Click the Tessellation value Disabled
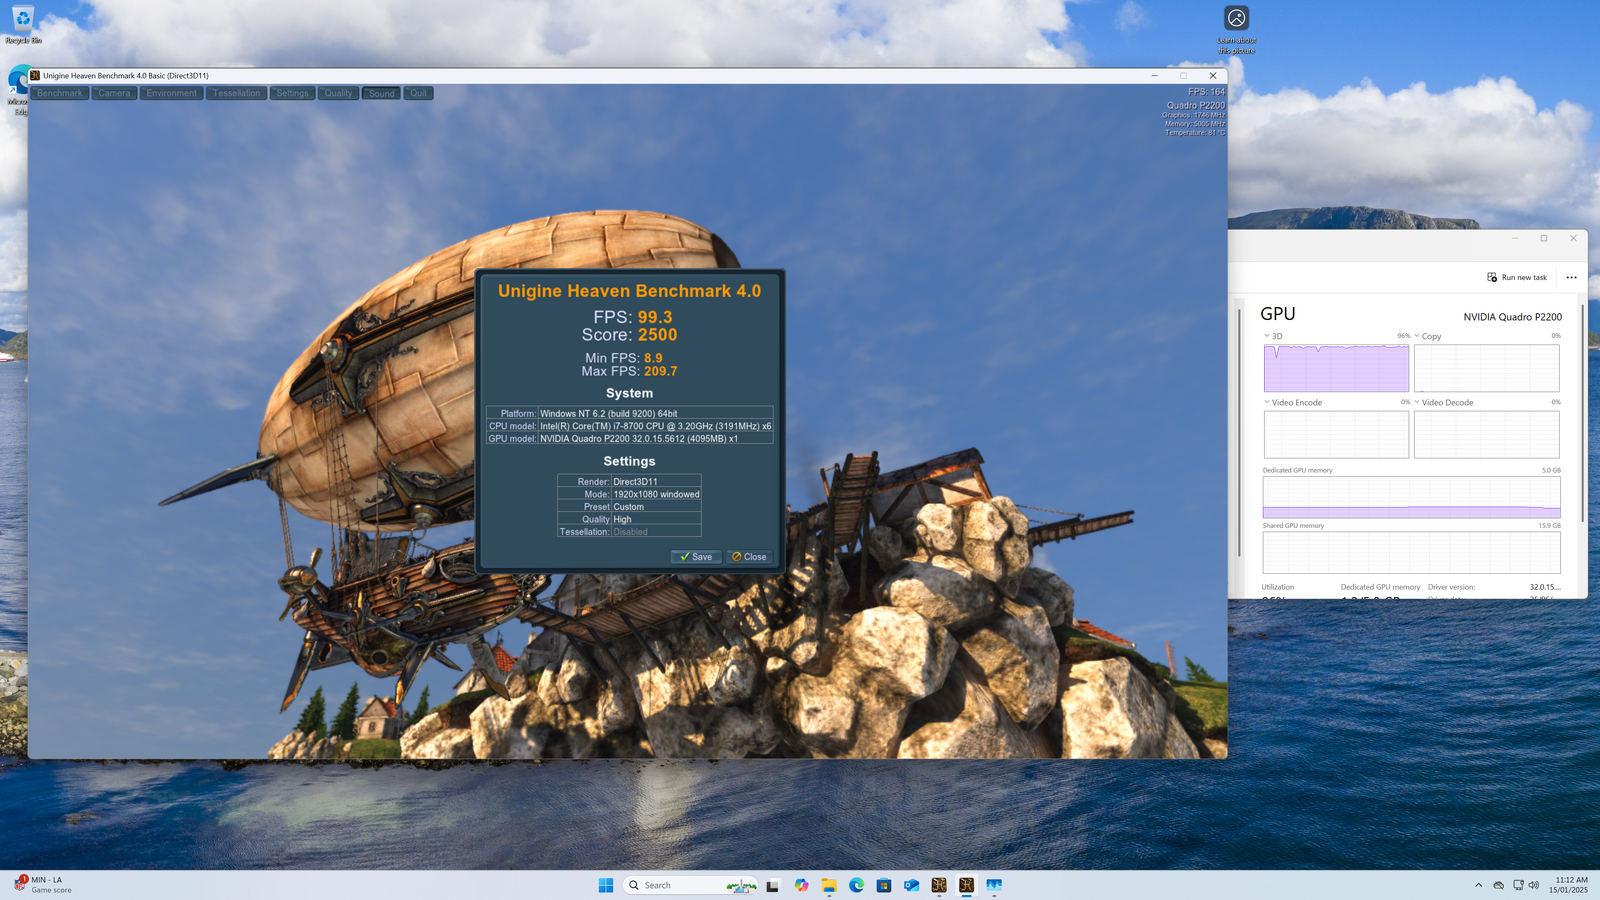This screenshot has width=1600, height=900. pos(630,532)
